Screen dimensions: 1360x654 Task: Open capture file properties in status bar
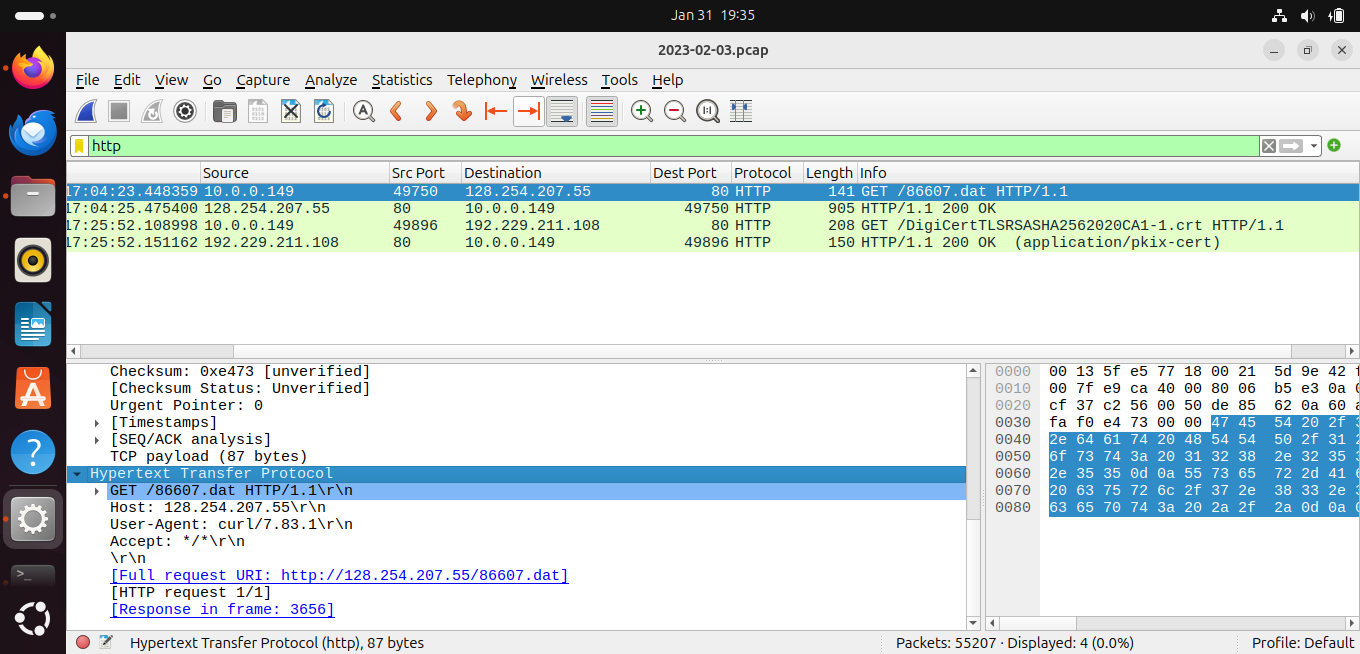(x=106, y=643)
